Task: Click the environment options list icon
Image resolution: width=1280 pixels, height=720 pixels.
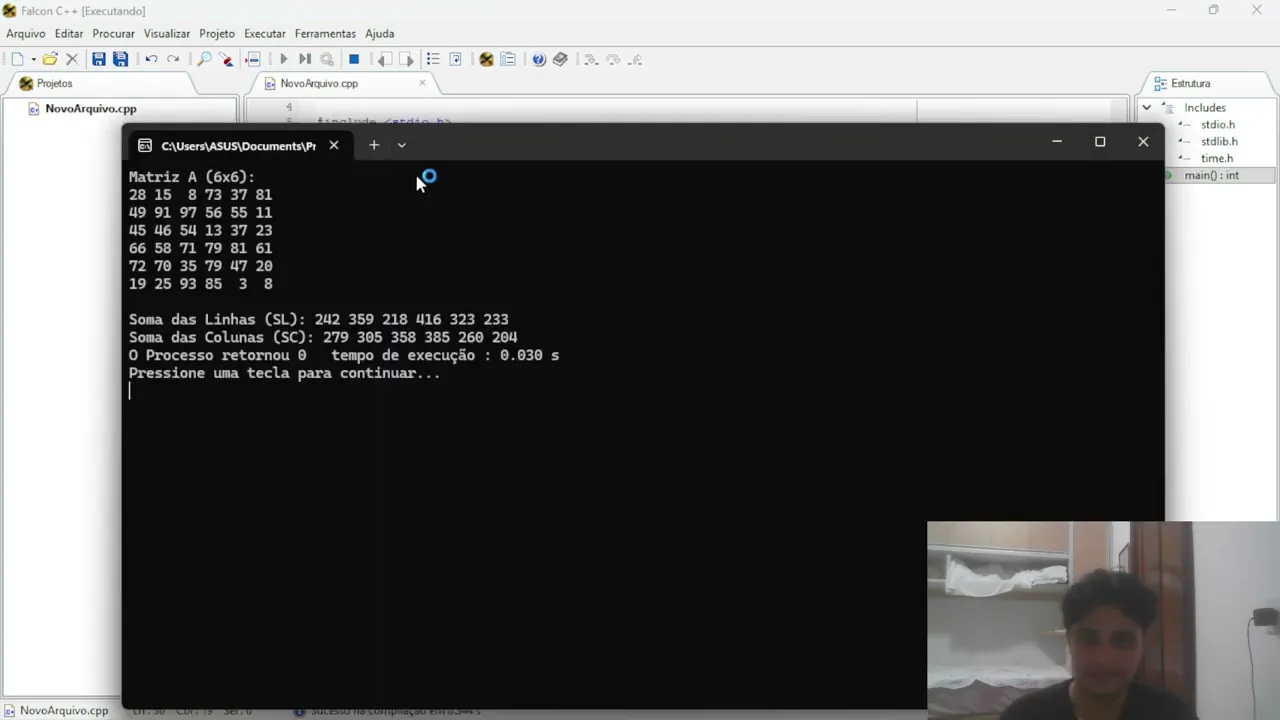Action: [508, 59]
